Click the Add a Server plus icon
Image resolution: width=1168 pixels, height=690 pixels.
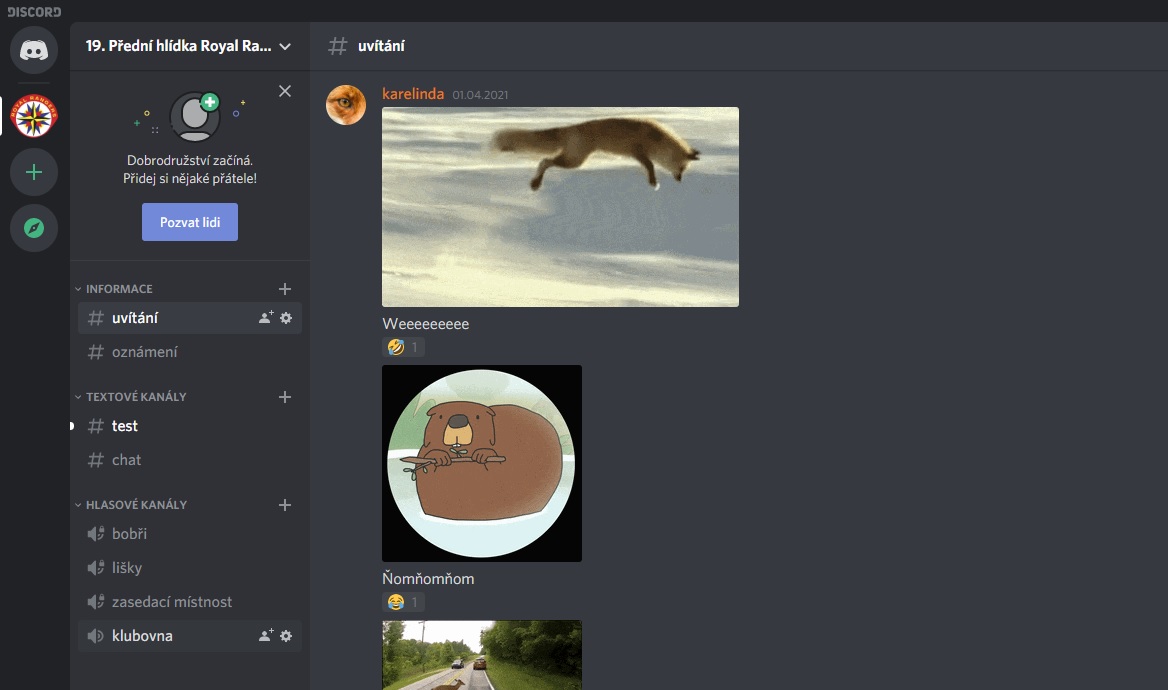[34, 173]
